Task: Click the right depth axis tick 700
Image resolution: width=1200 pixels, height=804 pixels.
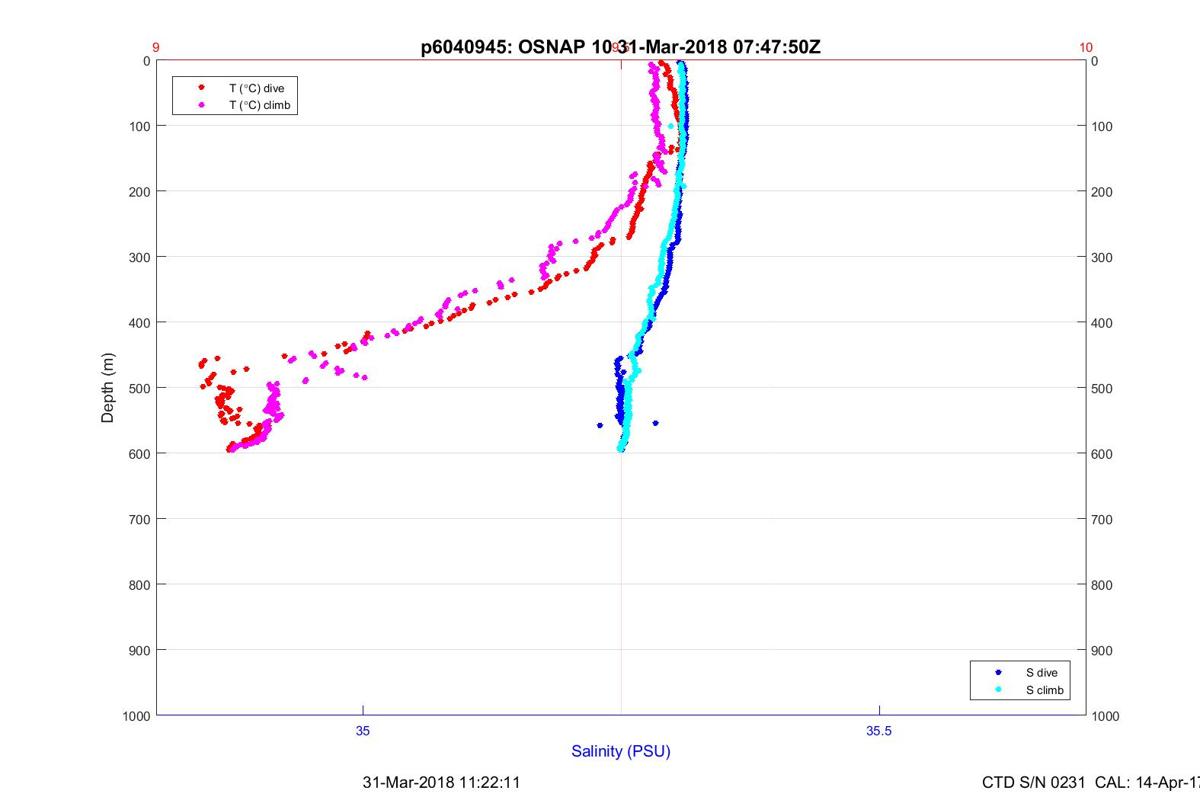Action: [x=1103, y=519]
